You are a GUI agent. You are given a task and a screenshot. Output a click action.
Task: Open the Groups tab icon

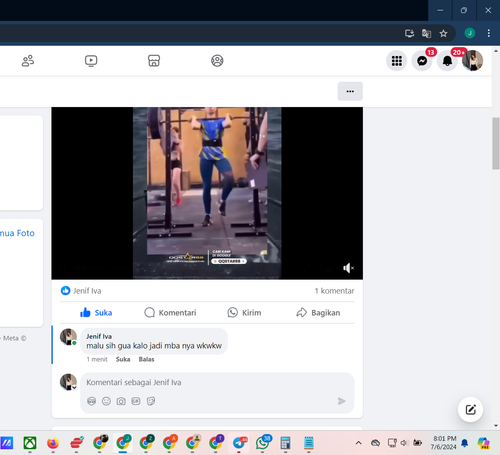click(x=217, y=61)
